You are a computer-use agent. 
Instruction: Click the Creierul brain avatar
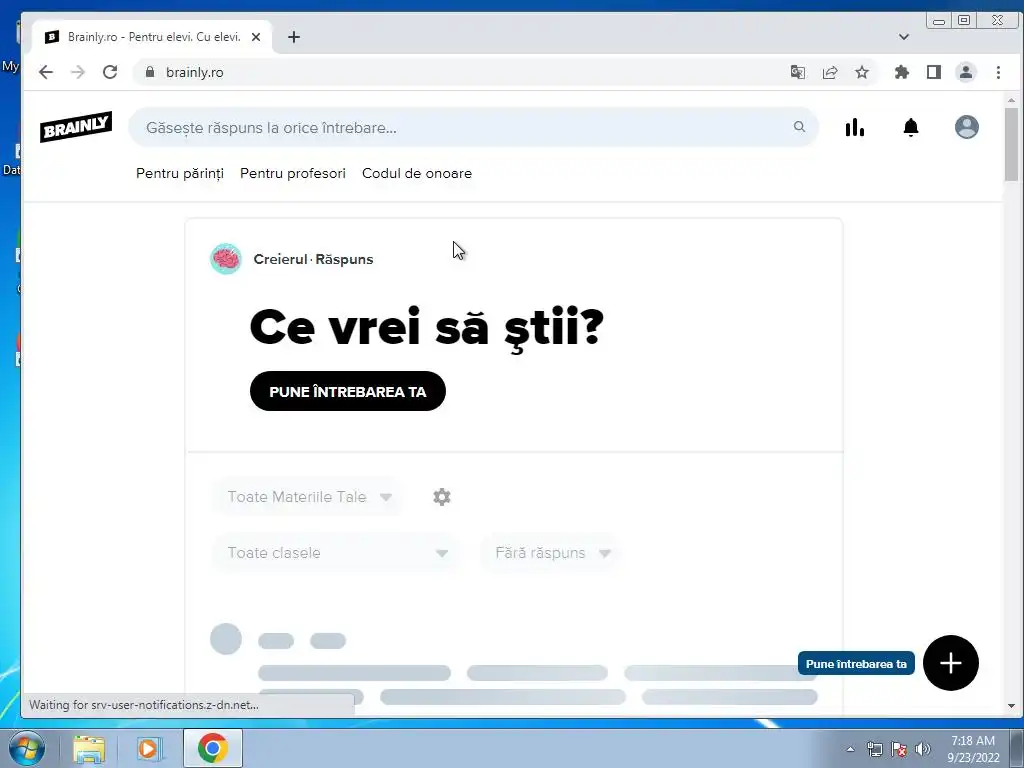pos(226,259)
